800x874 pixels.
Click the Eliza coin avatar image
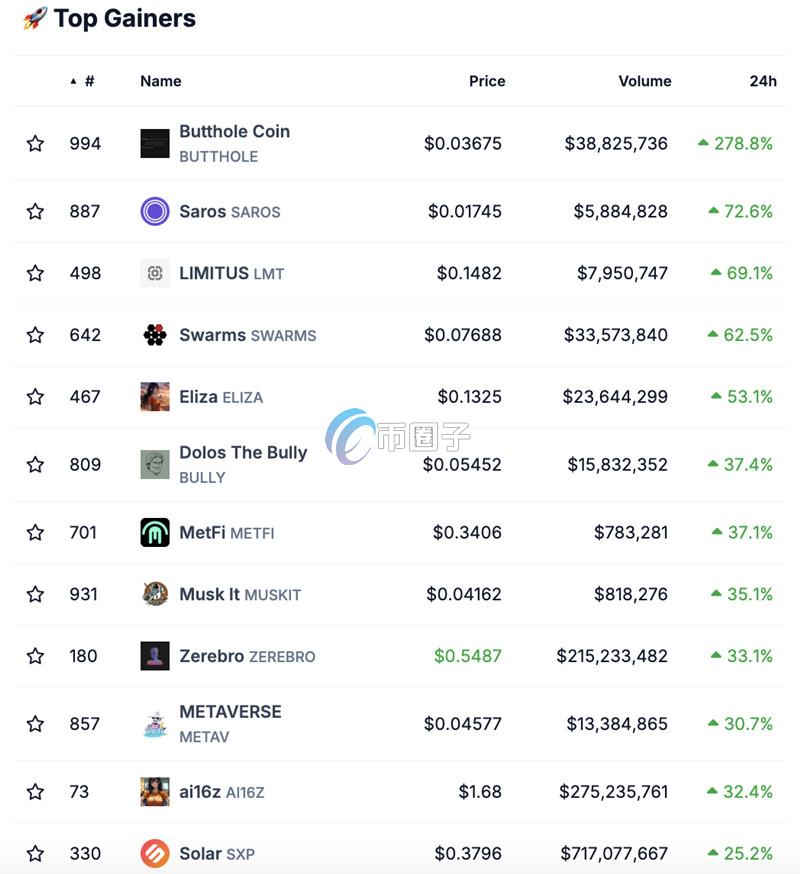pyautogui.click(x=155, y=396)
